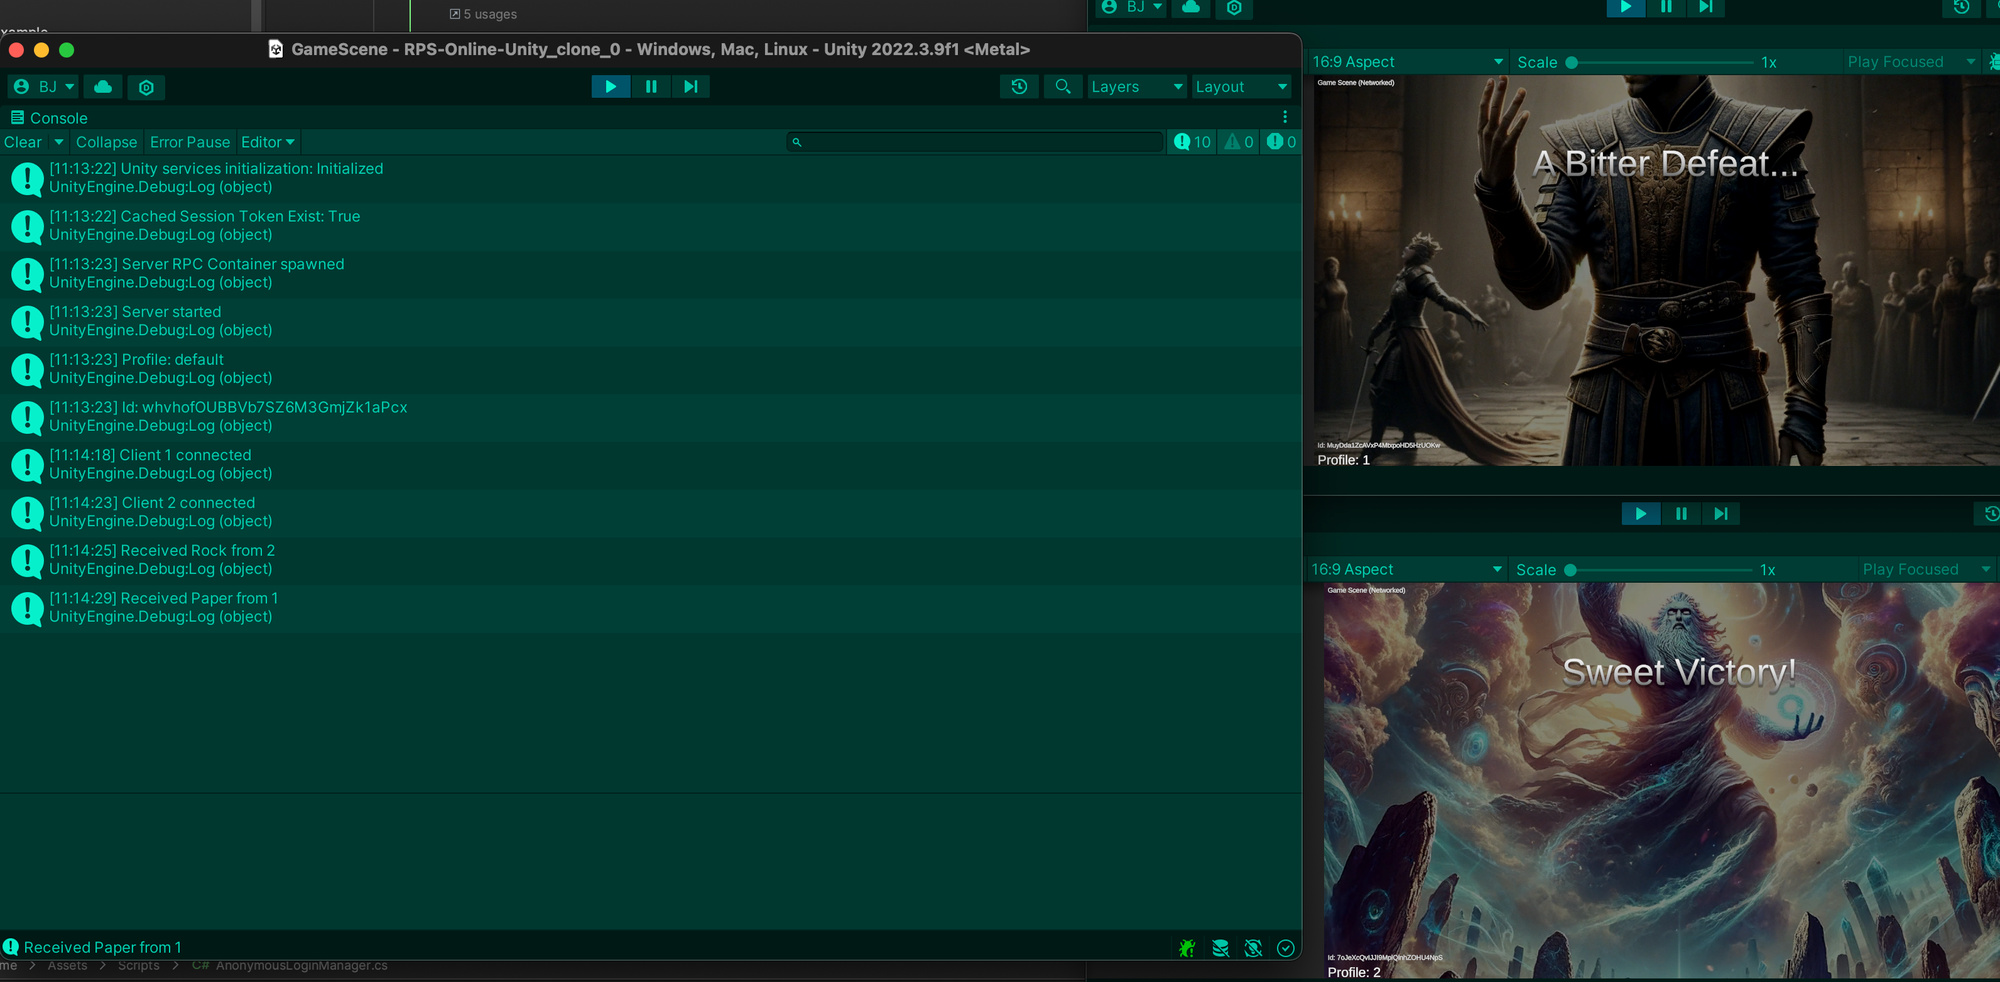This screenshot has height=982, width=2000.
Task: Open Unity search with magnifying glass icon
Action: click(1063, 87)
